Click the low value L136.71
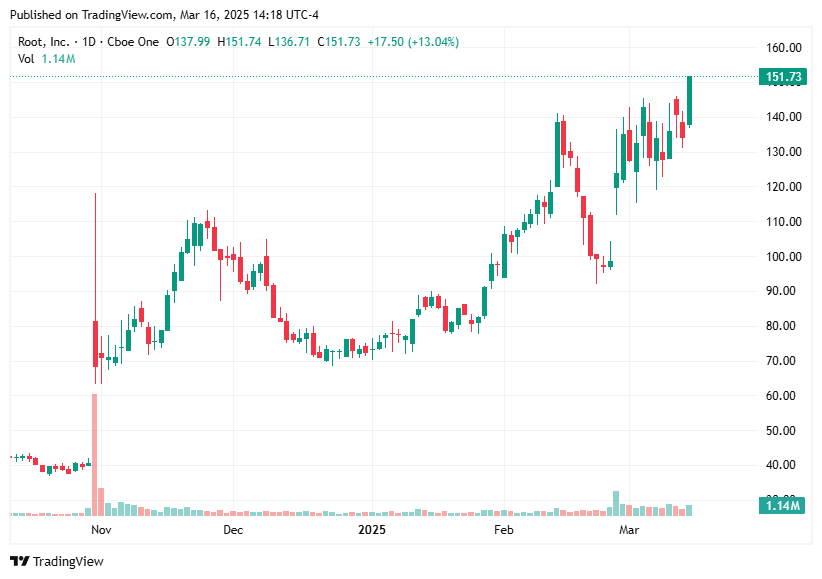The width and height of the screenshot is (822, 579). [x=289, y=42]
